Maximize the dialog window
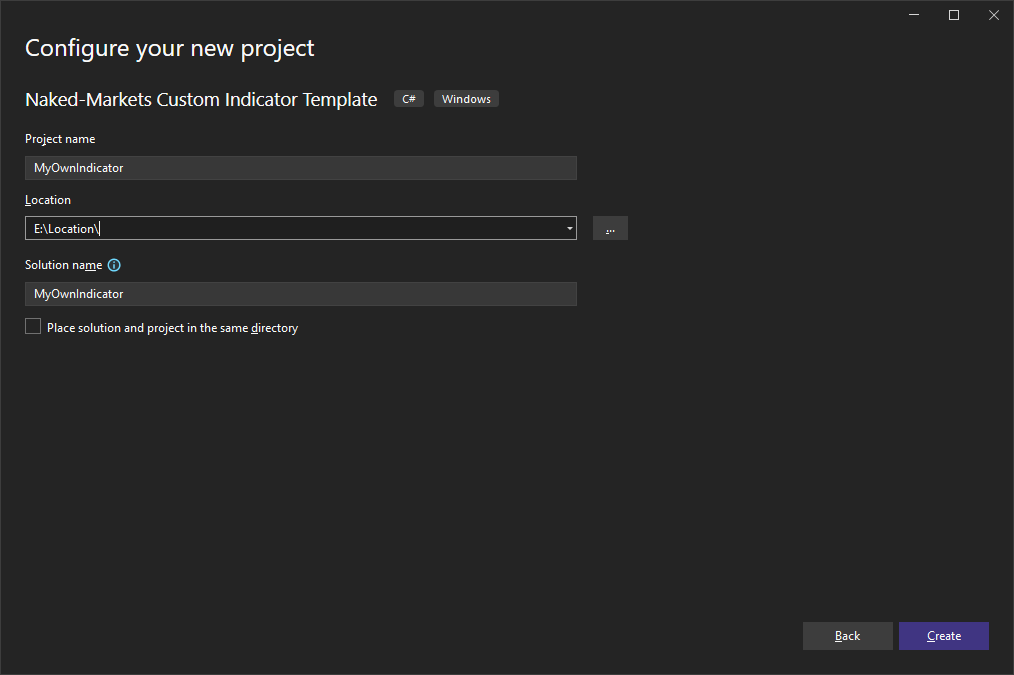Image resolution: width=1014 pixels, height=675 pixels. coord(954,15)
